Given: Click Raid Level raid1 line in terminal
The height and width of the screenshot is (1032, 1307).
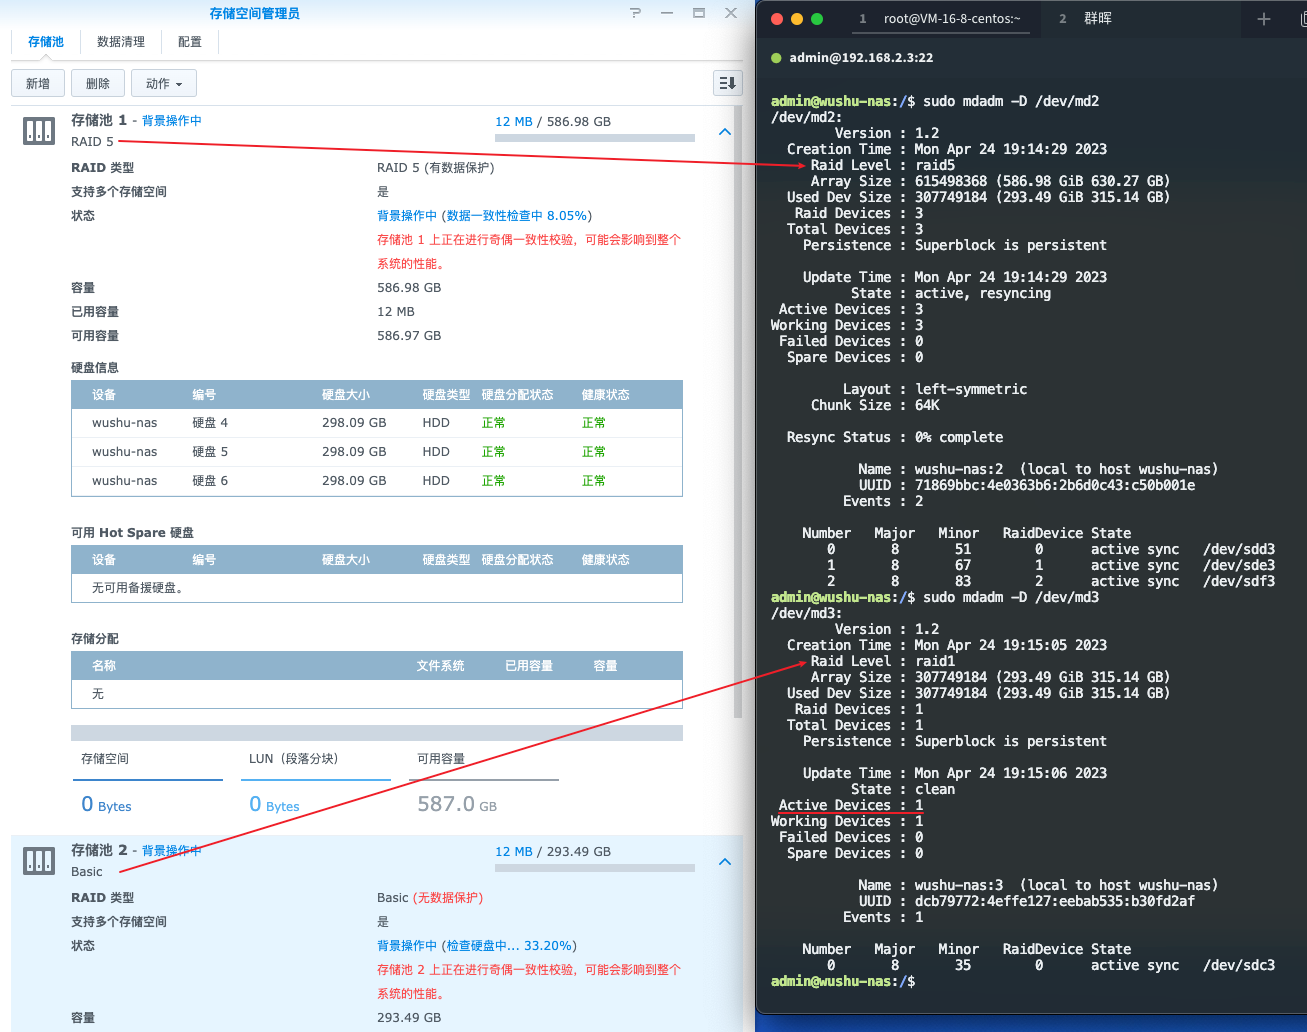Looking at the screenshot, I should click(x=883, y=661).
